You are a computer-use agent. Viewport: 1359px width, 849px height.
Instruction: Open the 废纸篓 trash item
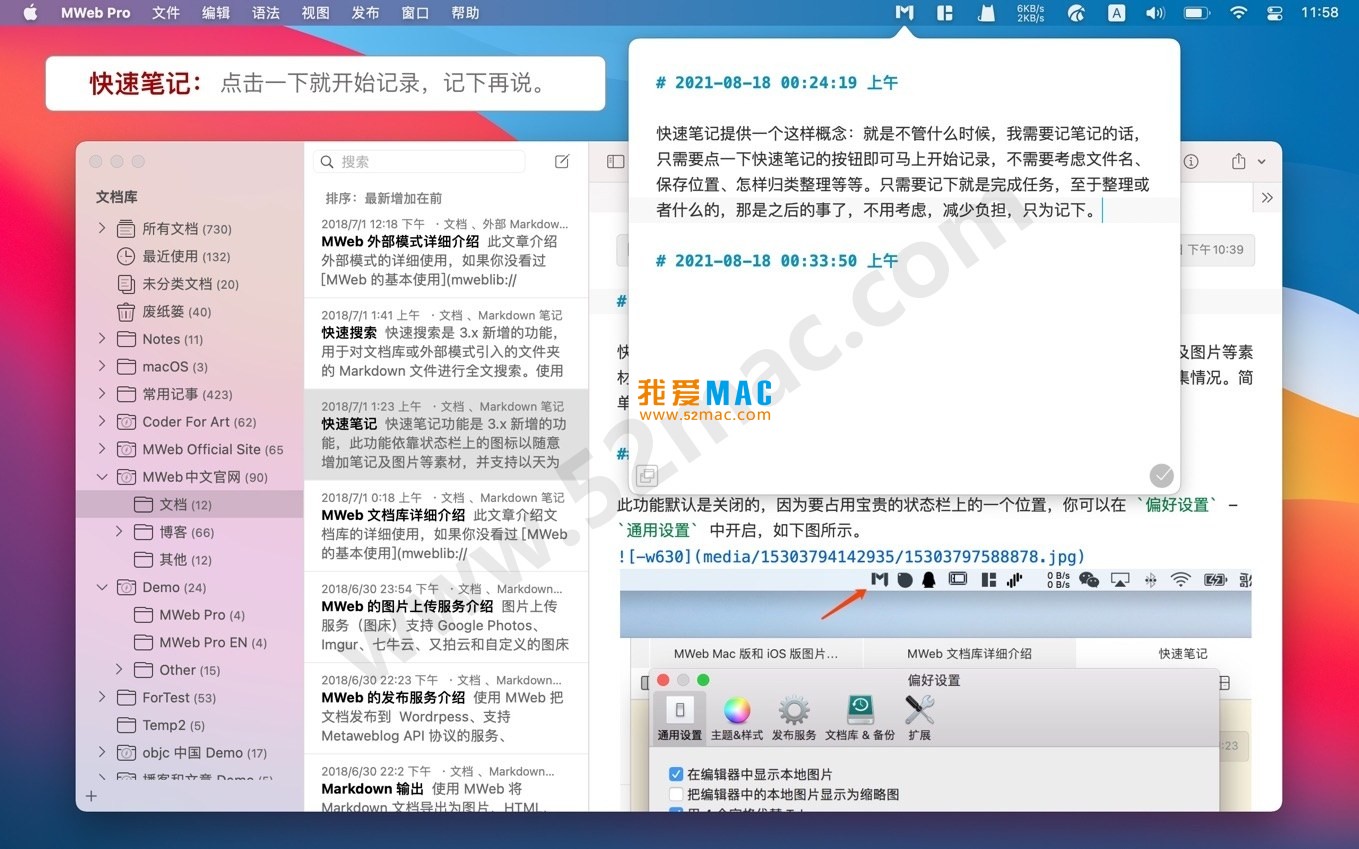[190, 311]
